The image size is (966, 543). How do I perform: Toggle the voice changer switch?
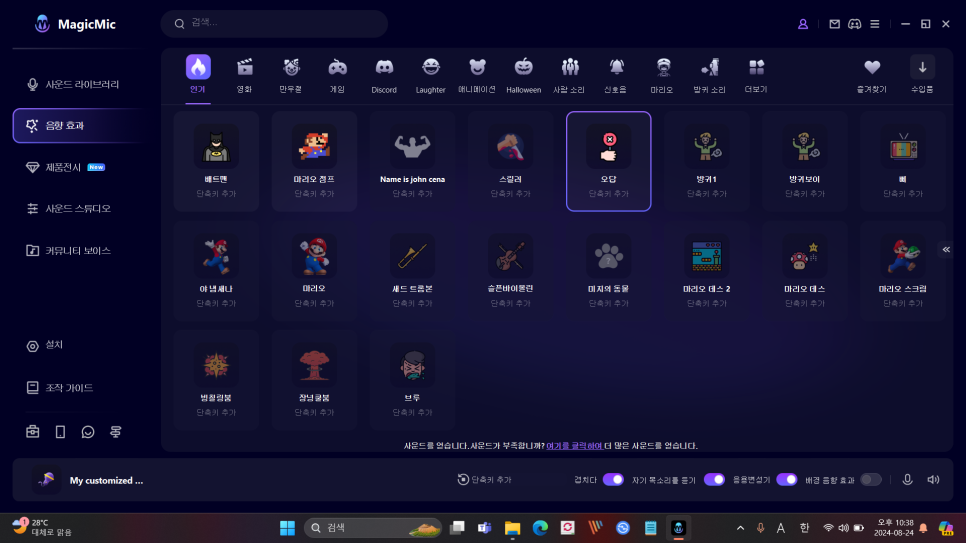(x=787, y=480)
